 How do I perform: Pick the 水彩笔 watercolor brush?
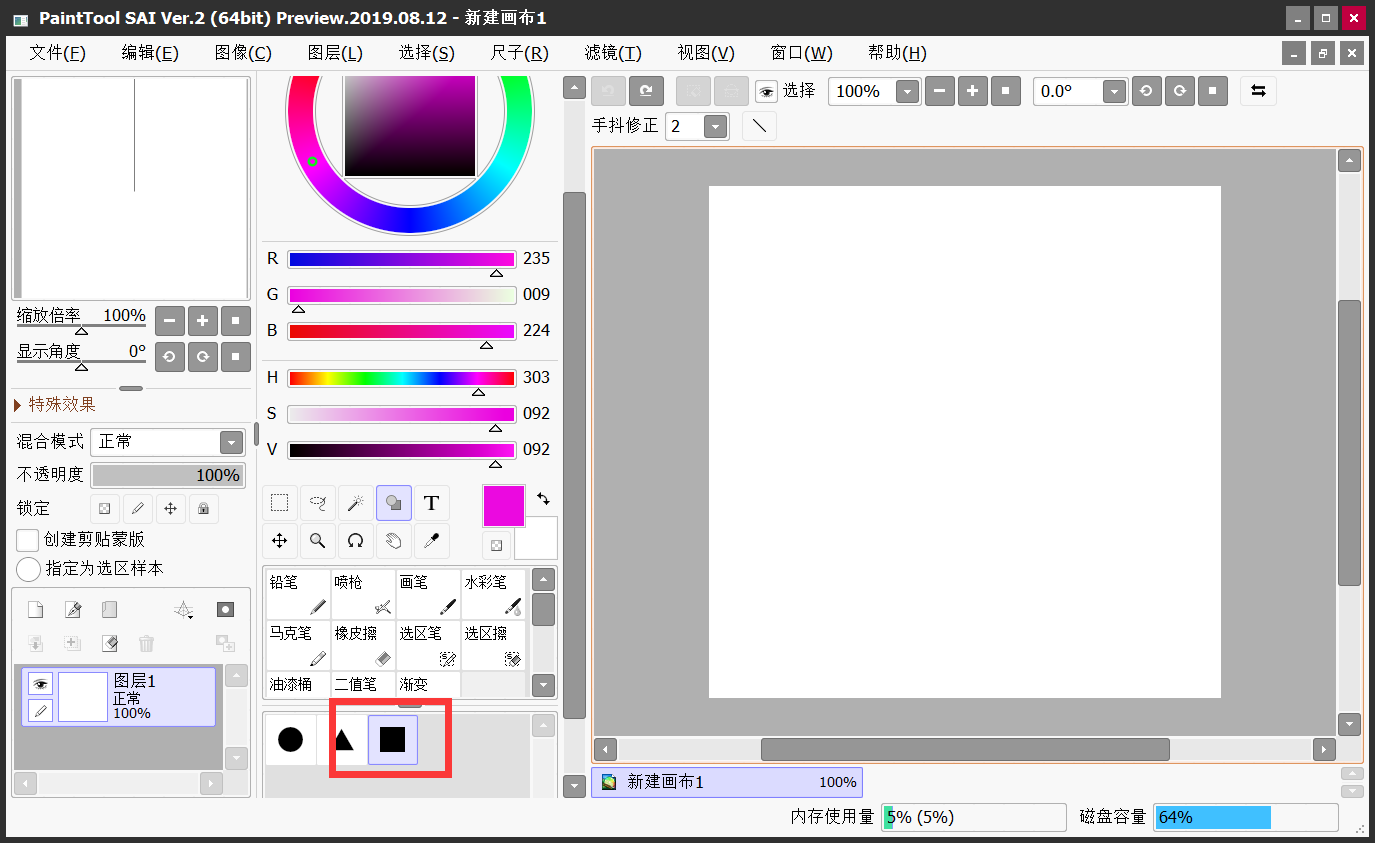(493, 594)
